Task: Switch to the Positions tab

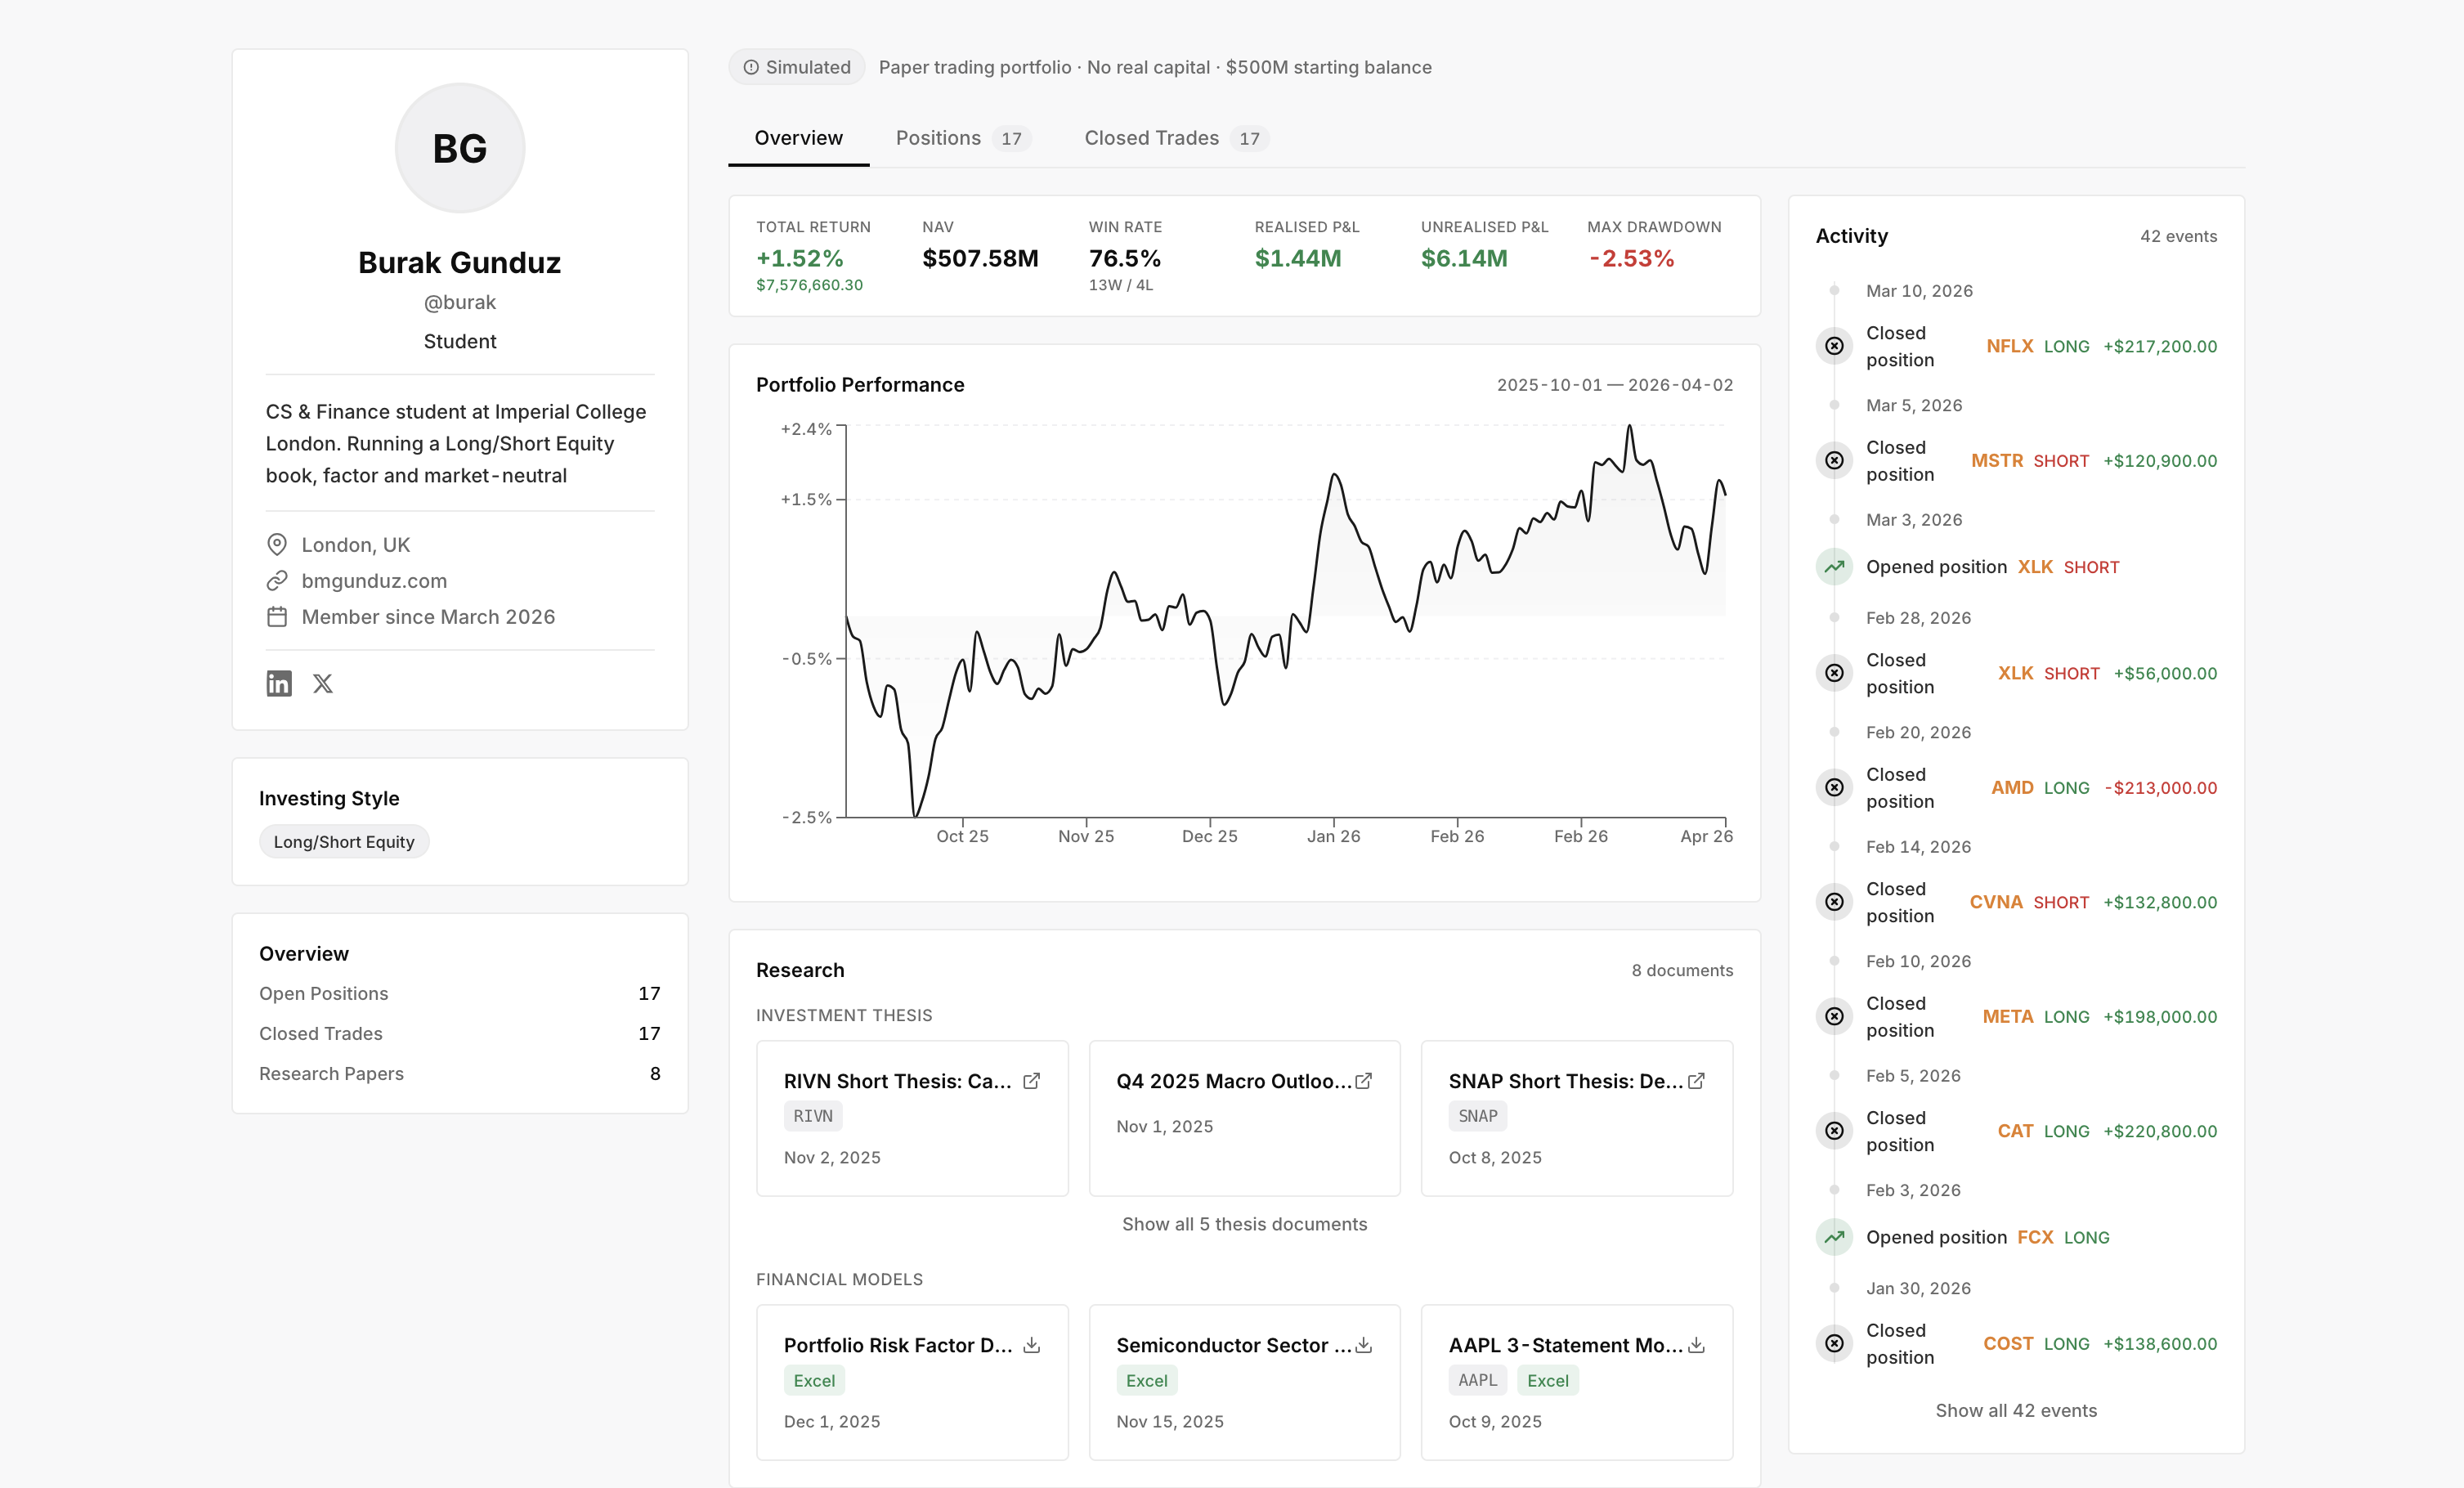Action: coord(959,138)
